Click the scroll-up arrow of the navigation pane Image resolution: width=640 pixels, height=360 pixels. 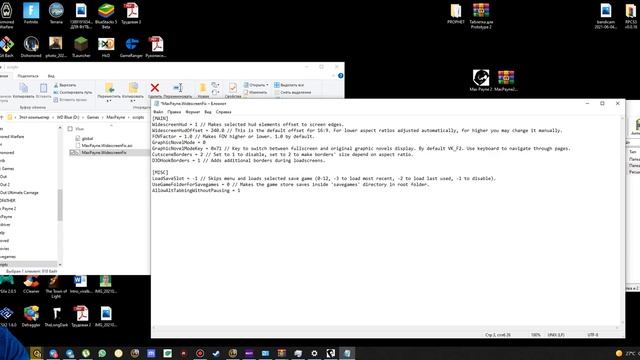click(60, 128)
